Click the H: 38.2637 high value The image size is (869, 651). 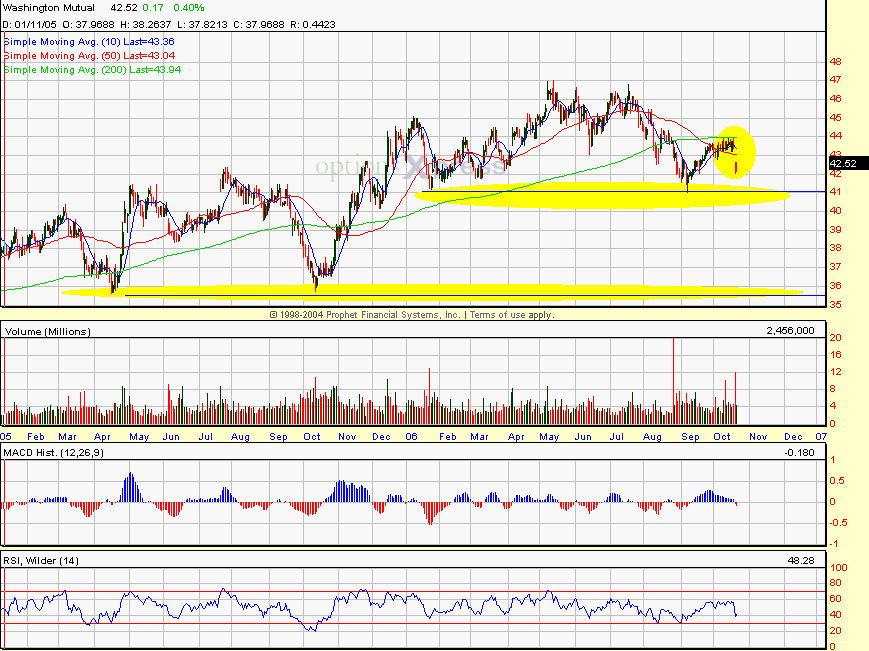(x=146, y=24)
